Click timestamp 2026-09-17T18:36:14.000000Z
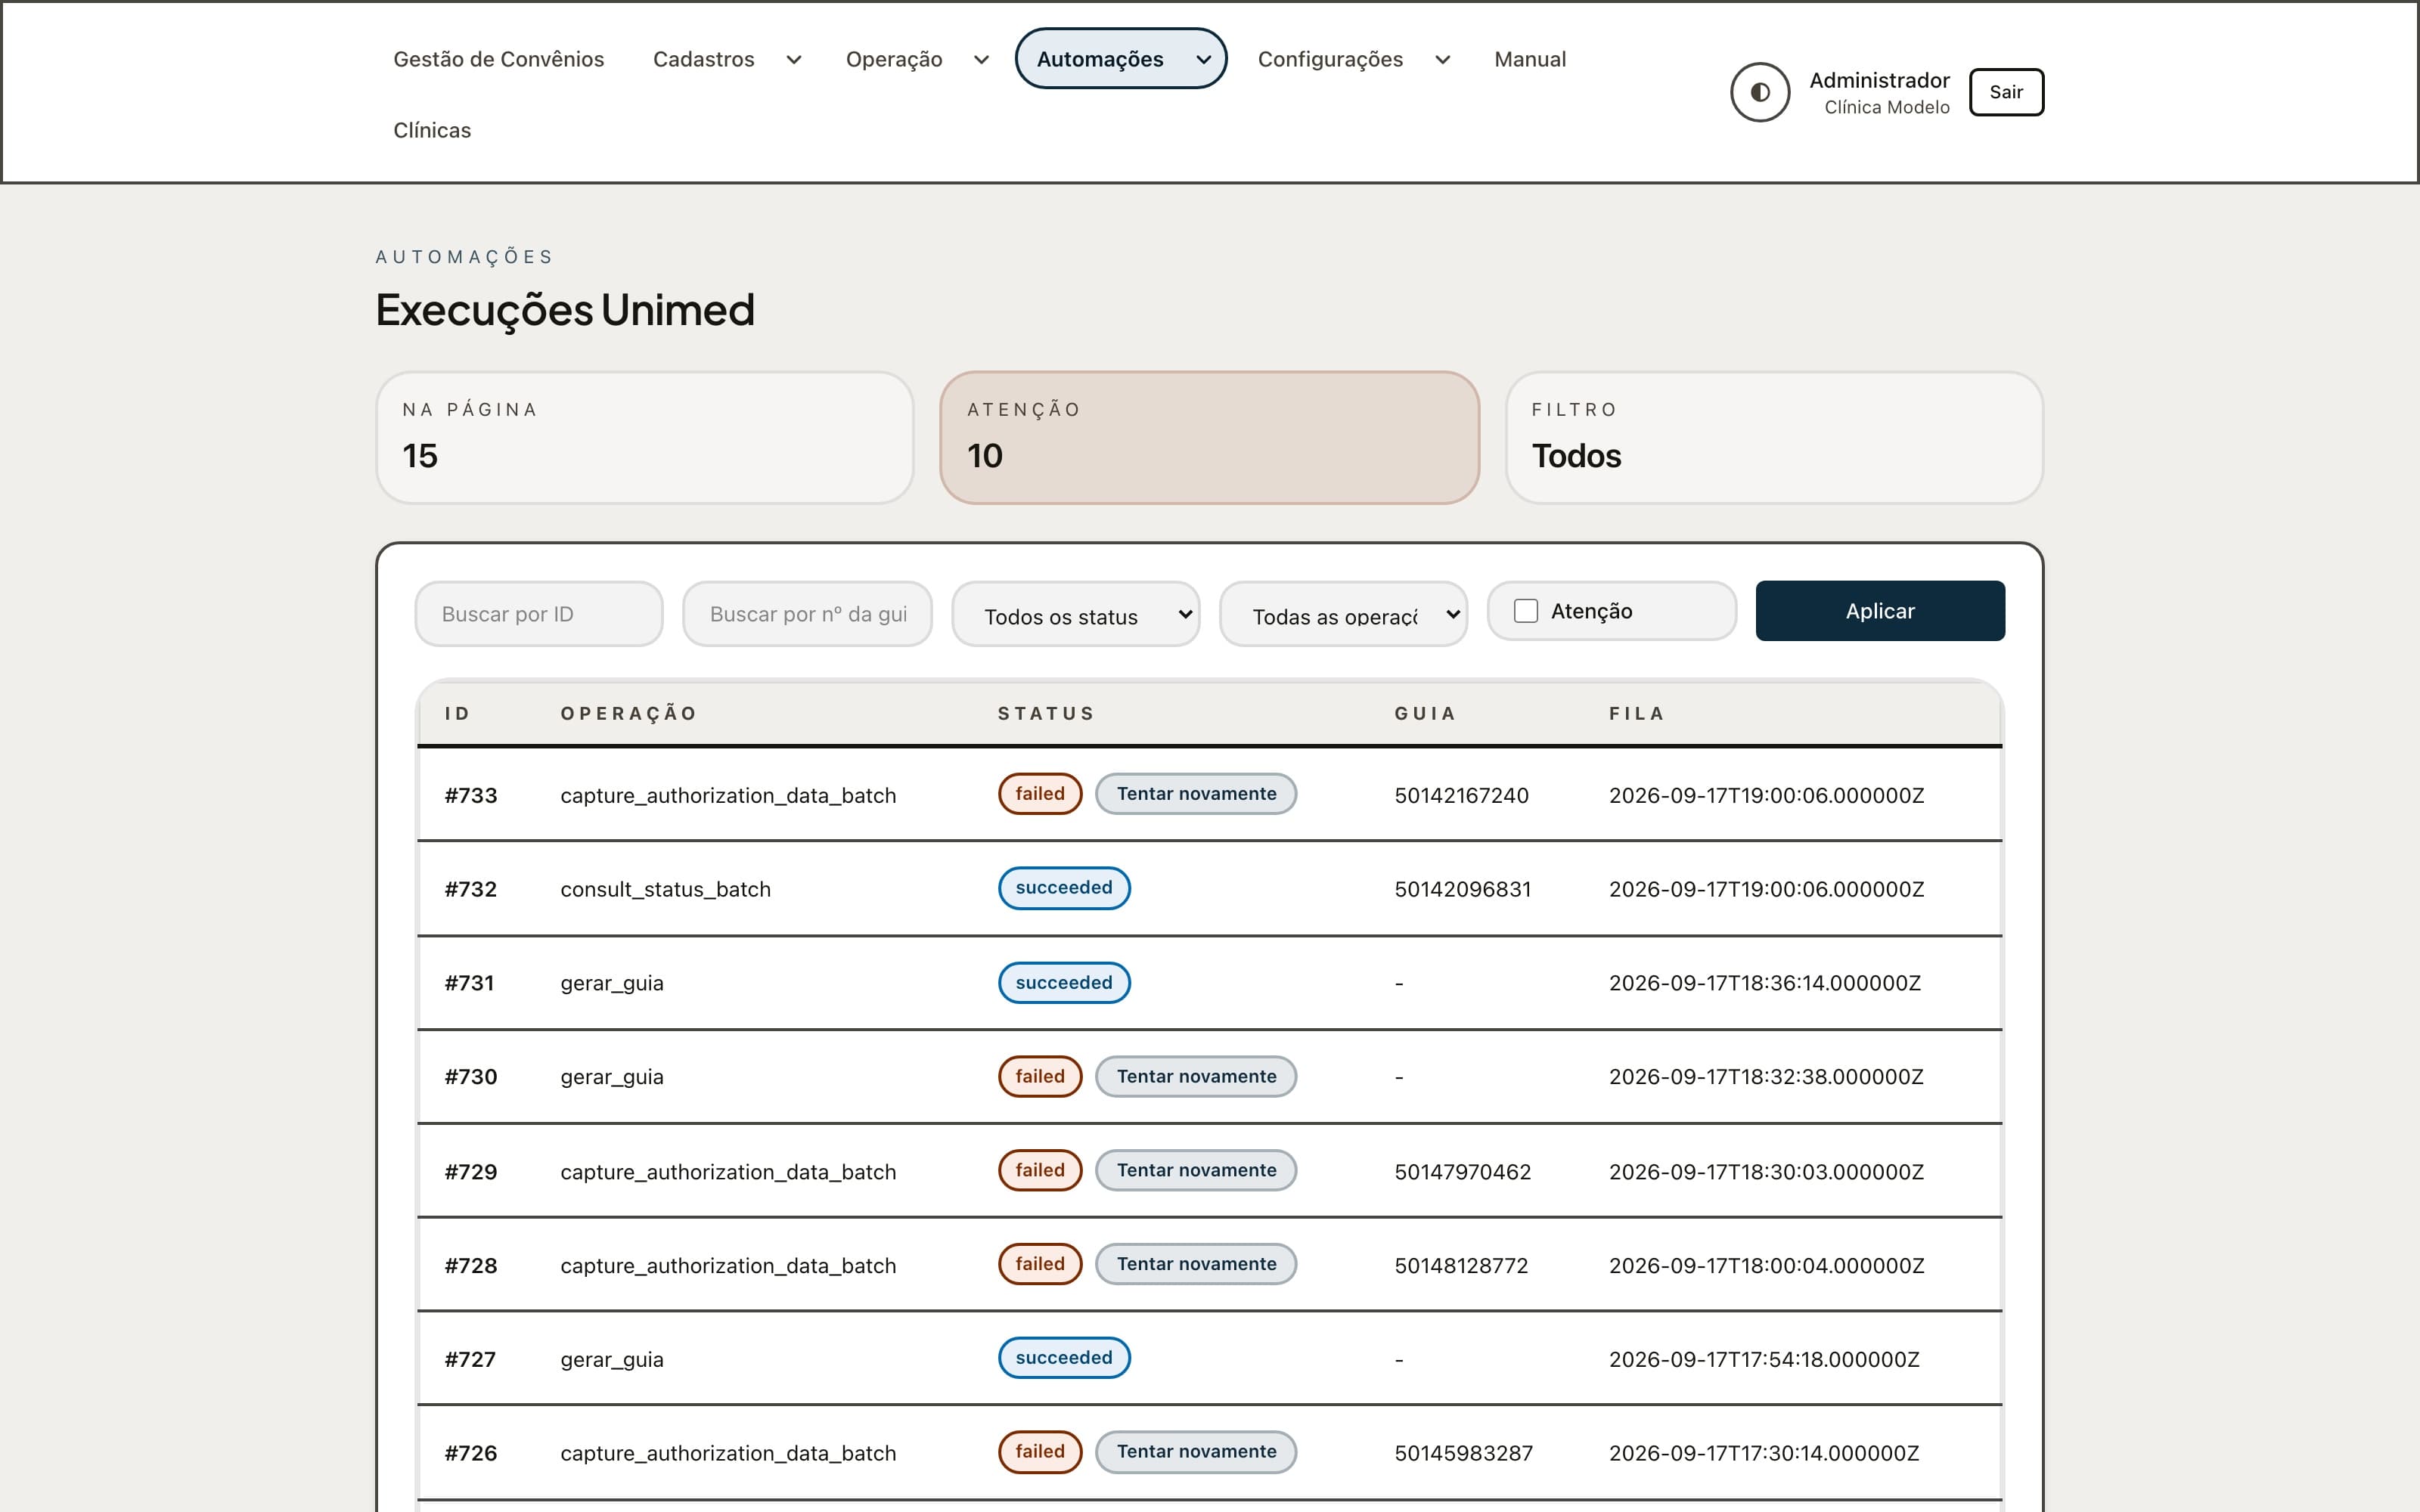This screenshot has width=2420, height=1512. [x=1764, y=984]
